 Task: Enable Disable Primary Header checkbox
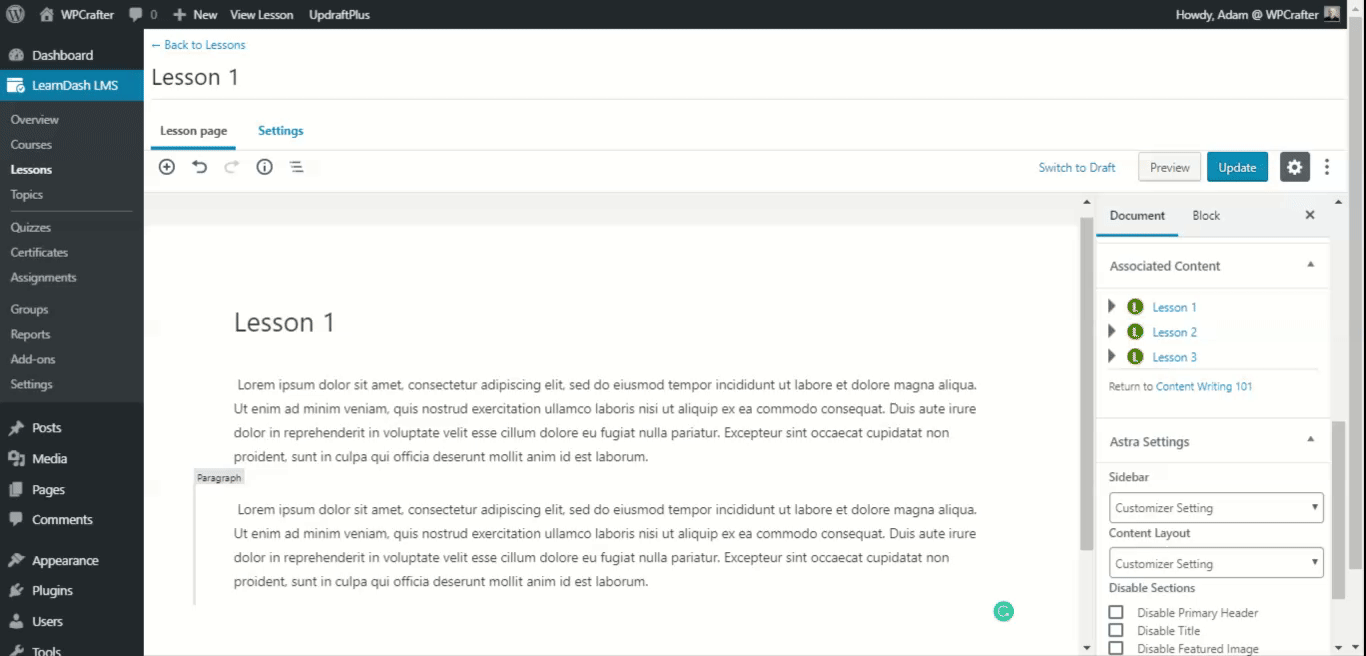pos(1116,612)
